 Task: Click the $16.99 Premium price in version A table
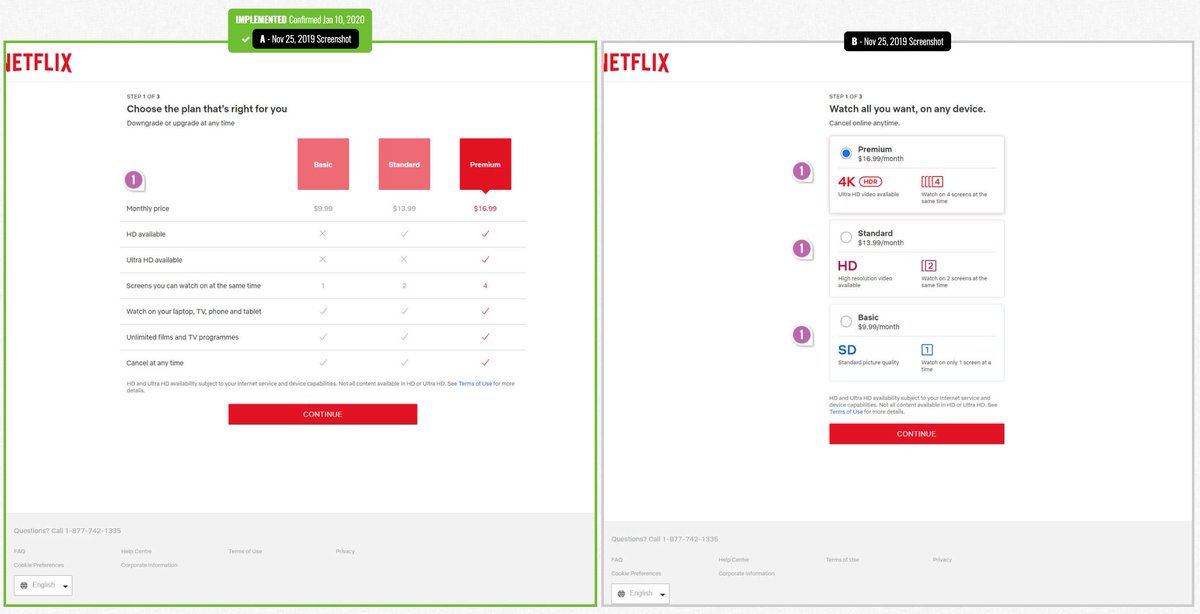coord(485,208)
